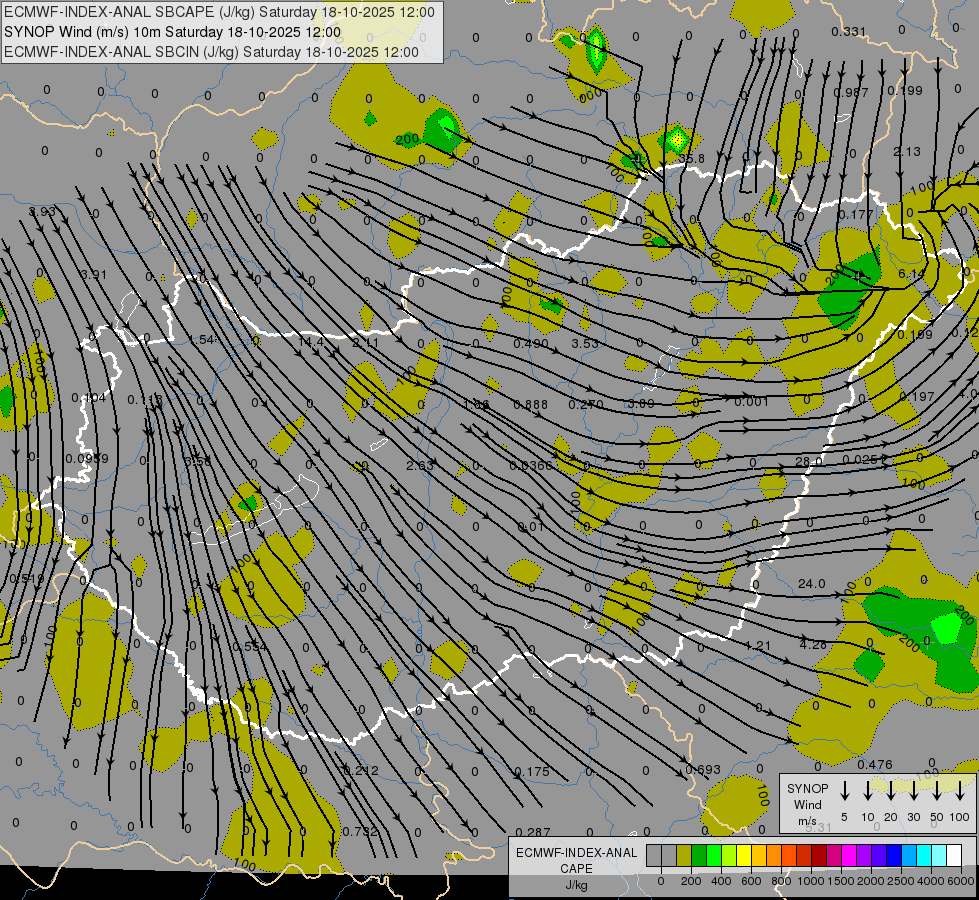The width and height of the screenshot is (979, 900).
Task: Click the 6.14 value on the map
Action: (911, 274)
